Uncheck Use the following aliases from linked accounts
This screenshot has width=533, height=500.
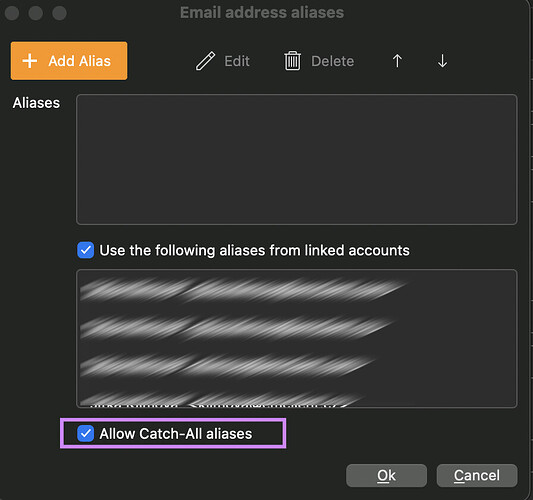coord(85,250)
